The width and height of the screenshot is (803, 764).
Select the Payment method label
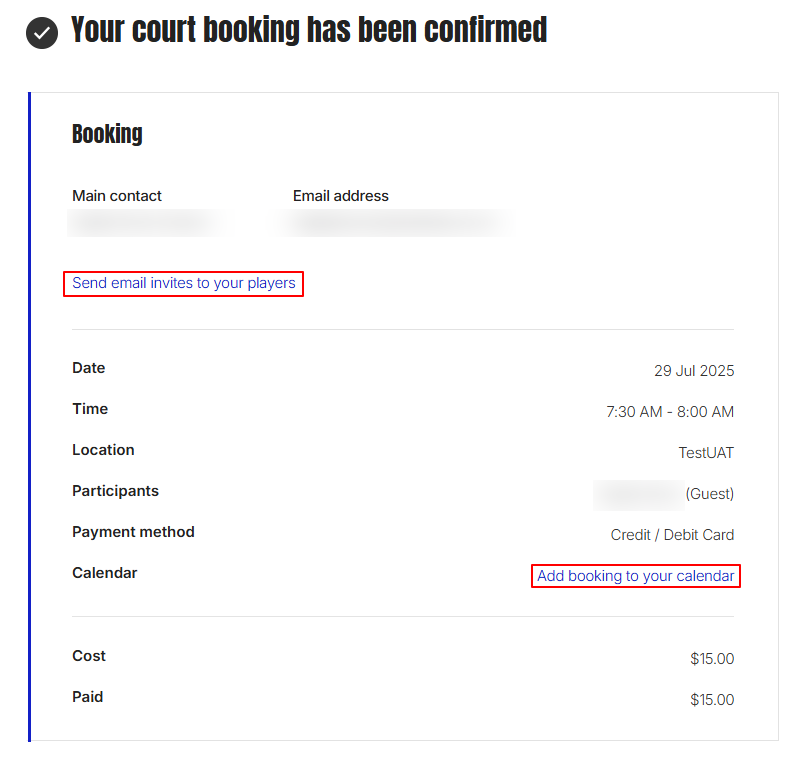point(133,532)
